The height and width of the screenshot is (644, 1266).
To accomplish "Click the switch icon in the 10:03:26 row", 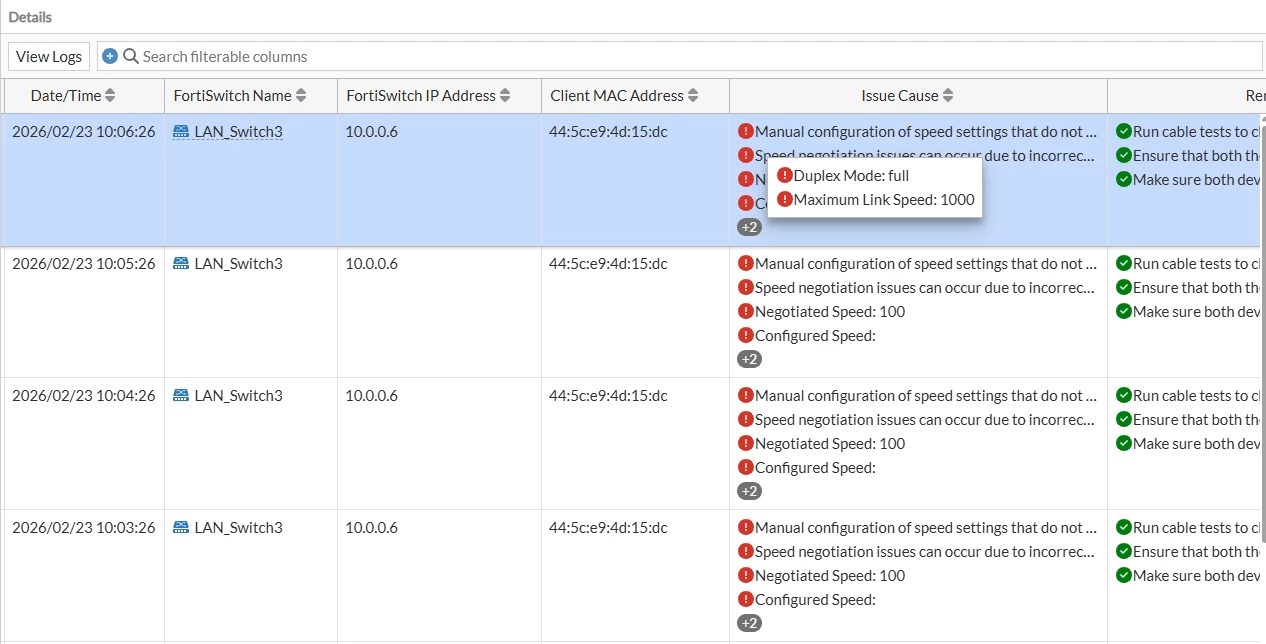I will [x=181, y=527].
